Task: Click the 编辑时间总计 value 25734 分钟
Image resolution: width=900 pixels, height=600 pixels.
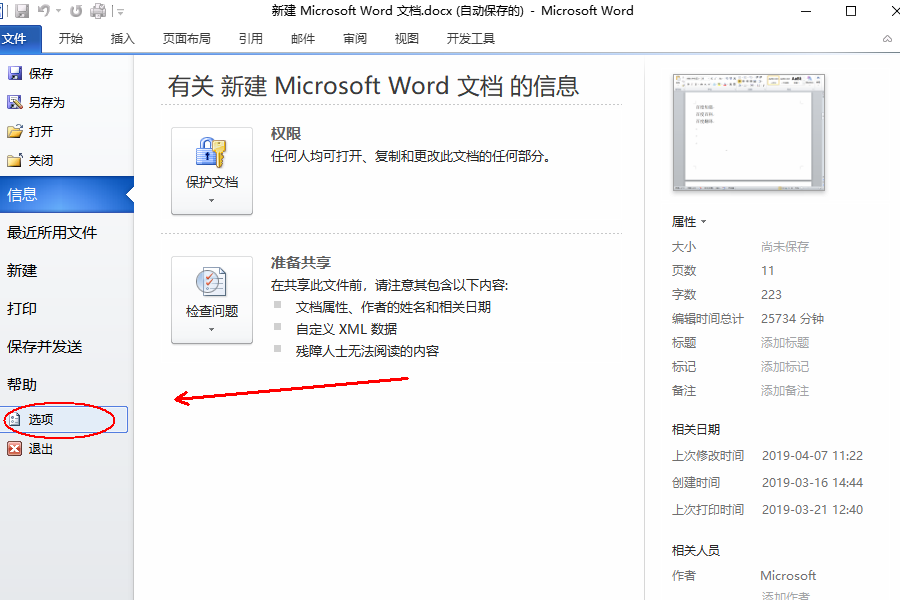Action: (x=792, y=319)
